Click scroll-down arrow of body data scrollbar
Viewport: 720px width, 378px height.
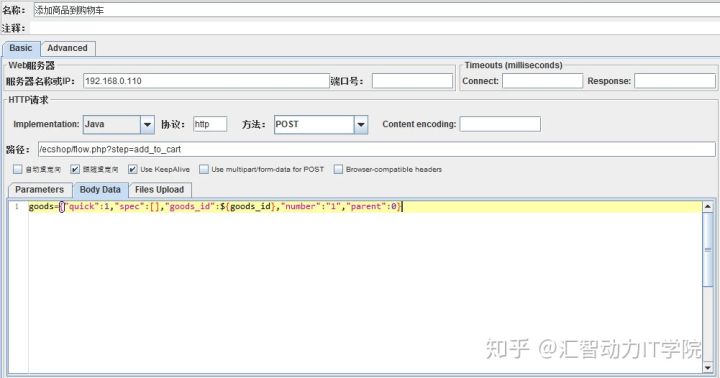(x=708, y=367)
